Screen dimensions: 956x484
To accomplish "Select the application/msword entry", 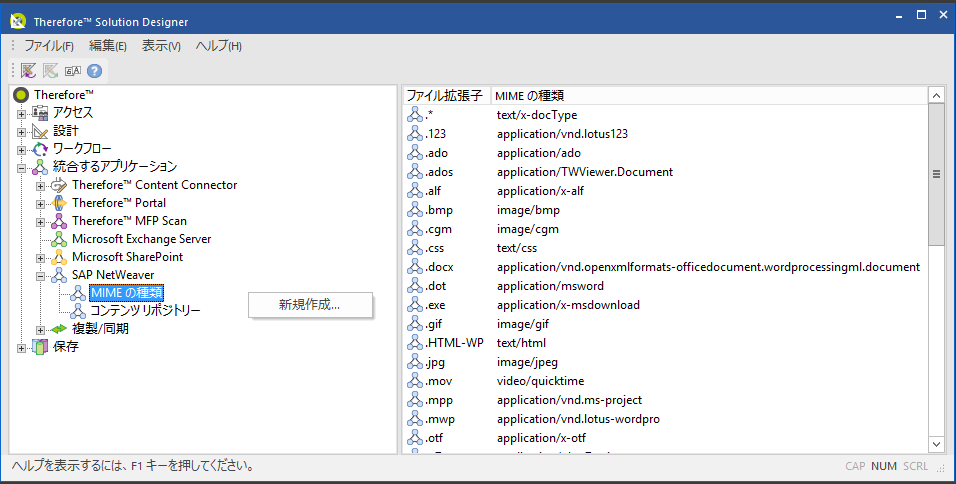I will pos(550,286).
